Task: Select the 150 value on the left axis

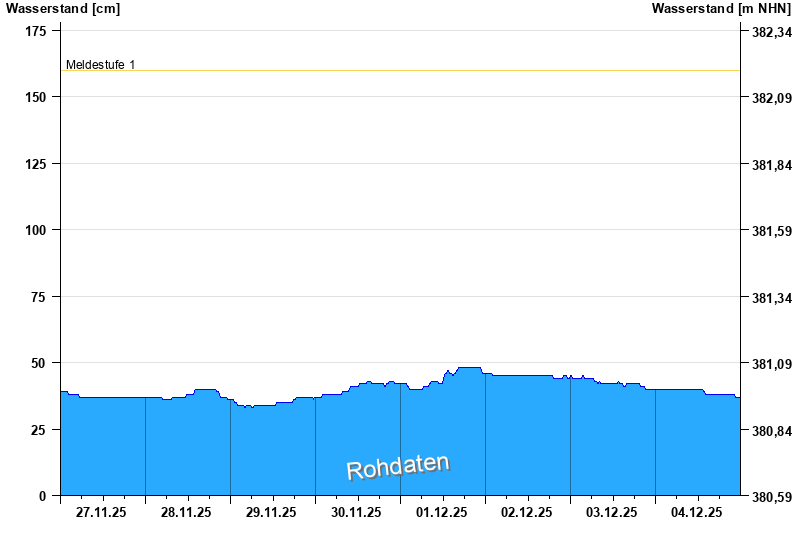Action: tap(35, 97)
